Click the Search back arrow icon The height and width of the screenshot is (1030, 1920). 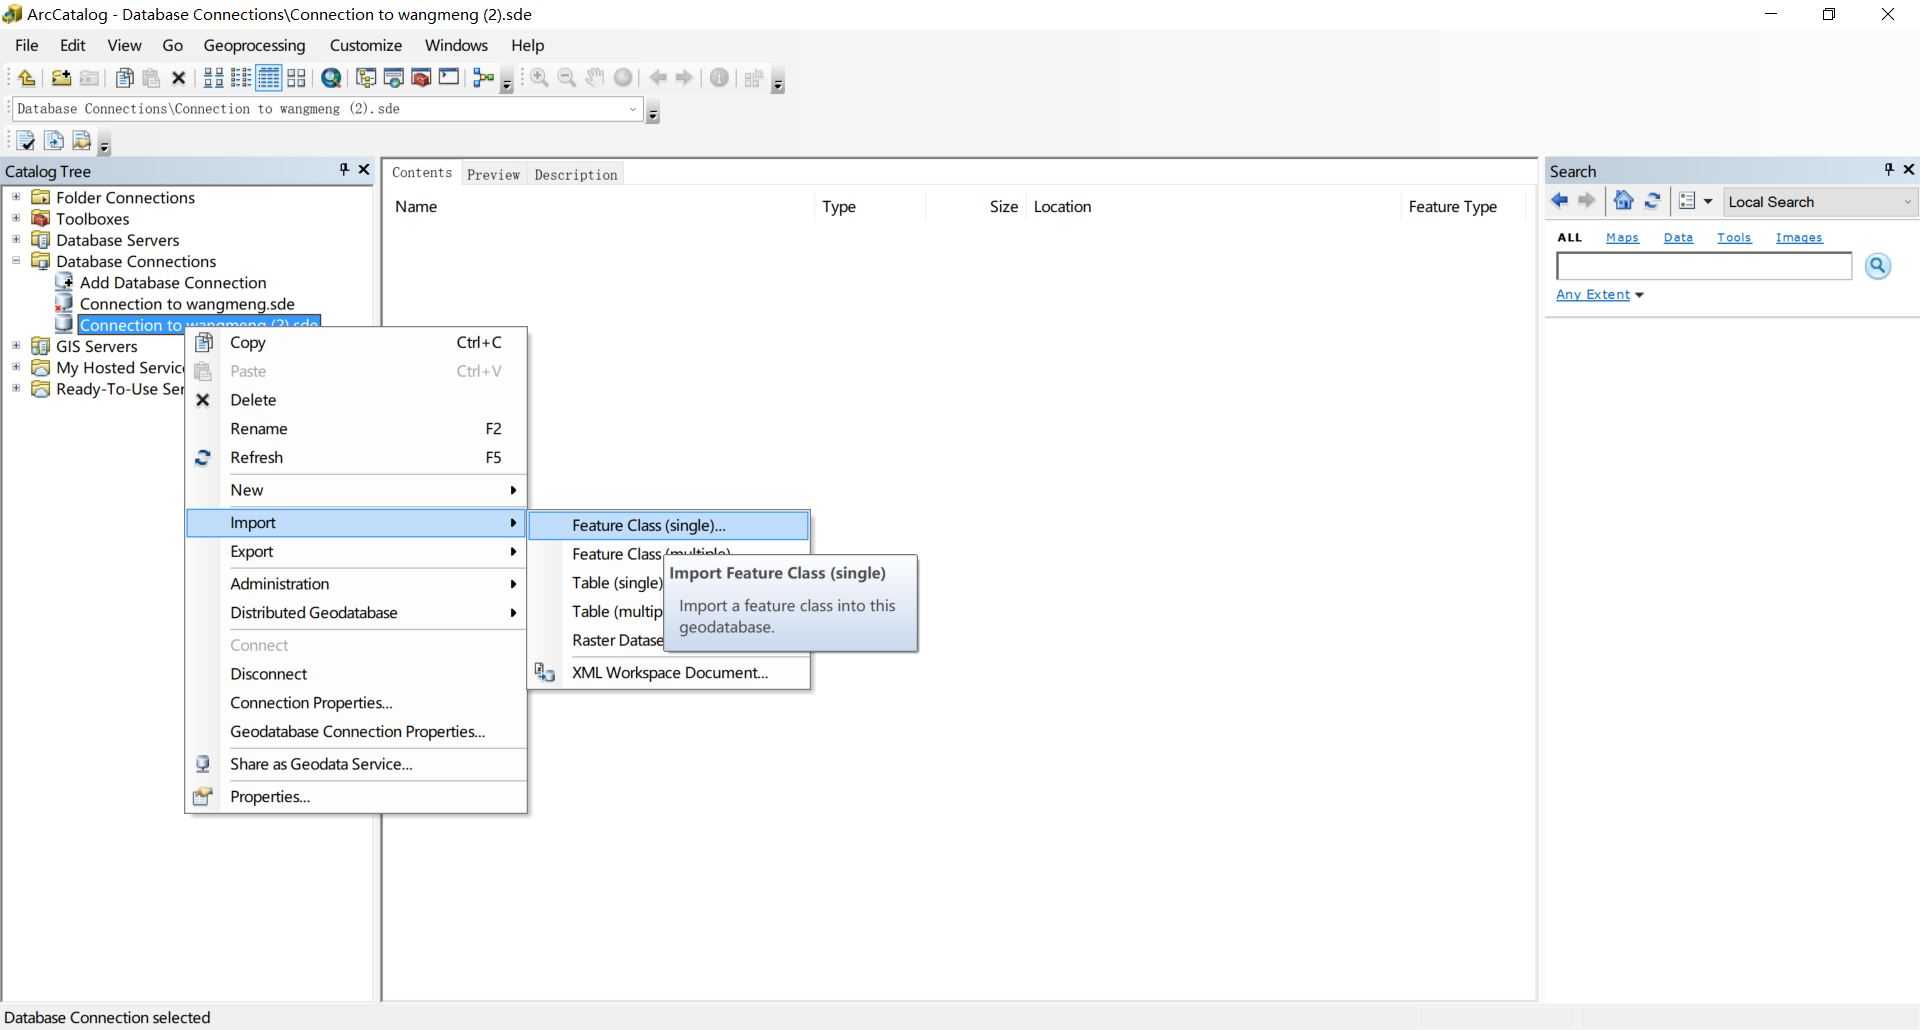click(x=1560, y=201)
